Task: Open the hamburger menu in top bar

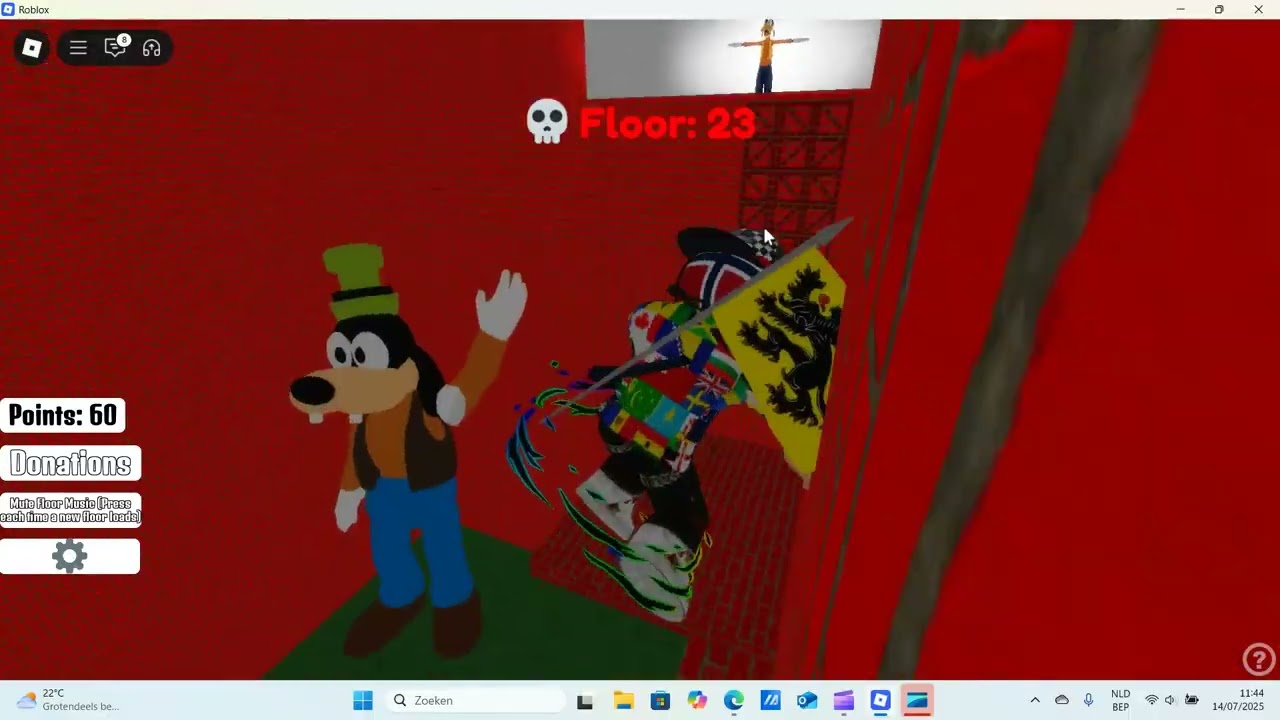Action: pos(78,48)
